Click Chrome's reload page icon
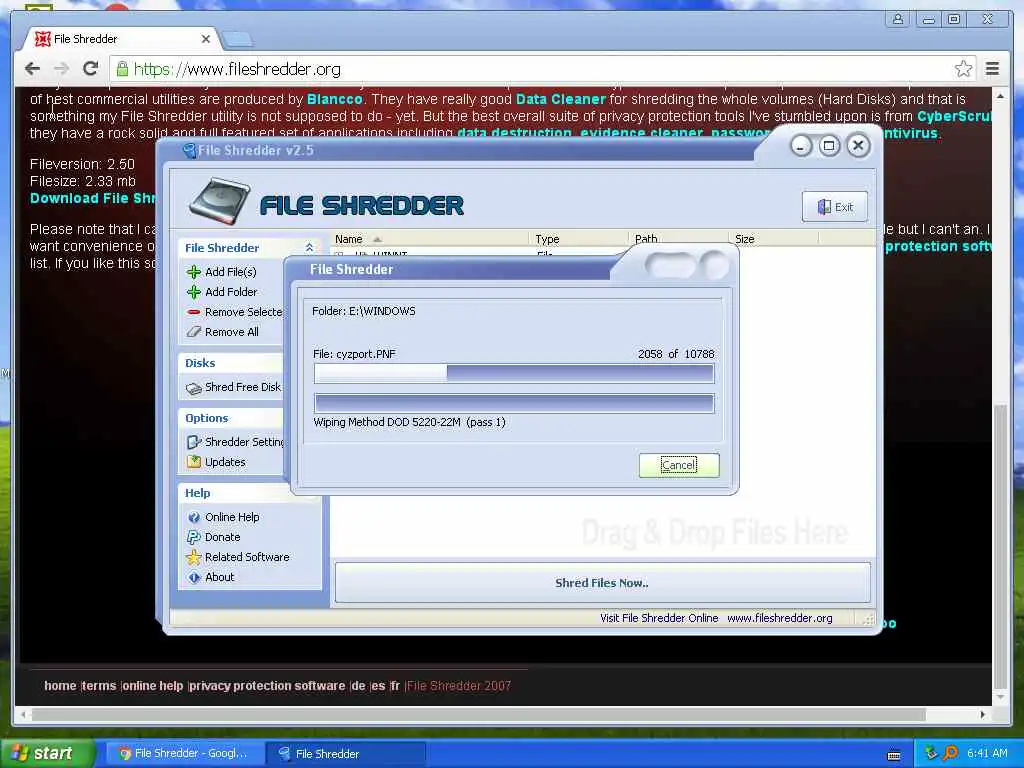The width and height of the screenshot is (1024, 768). click(91, 69)
